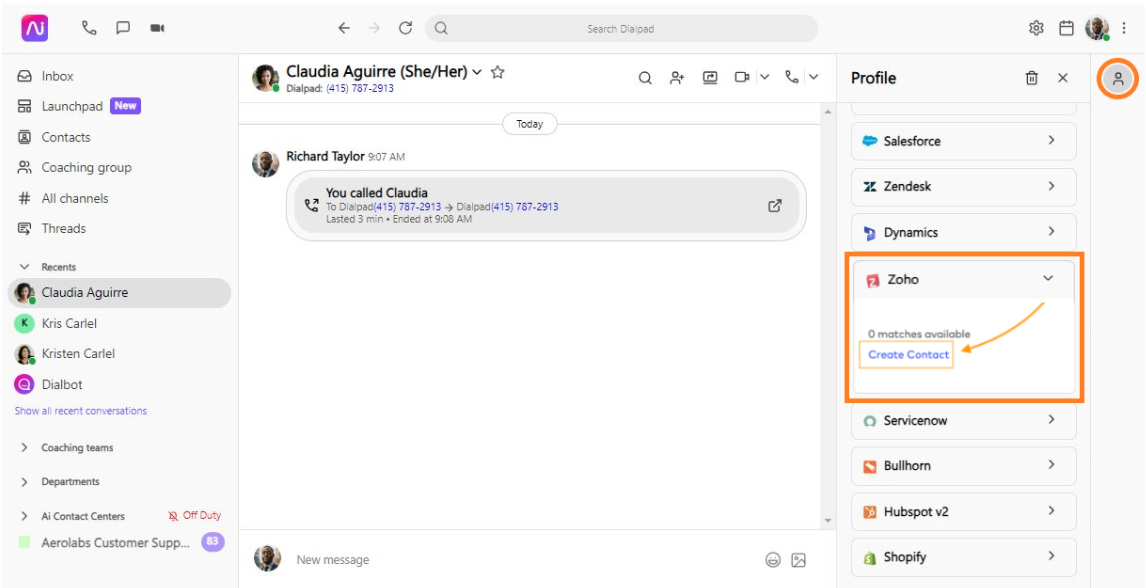Expand the Servicenow integration
This screenshot has height=588, width=1146.
964,421
